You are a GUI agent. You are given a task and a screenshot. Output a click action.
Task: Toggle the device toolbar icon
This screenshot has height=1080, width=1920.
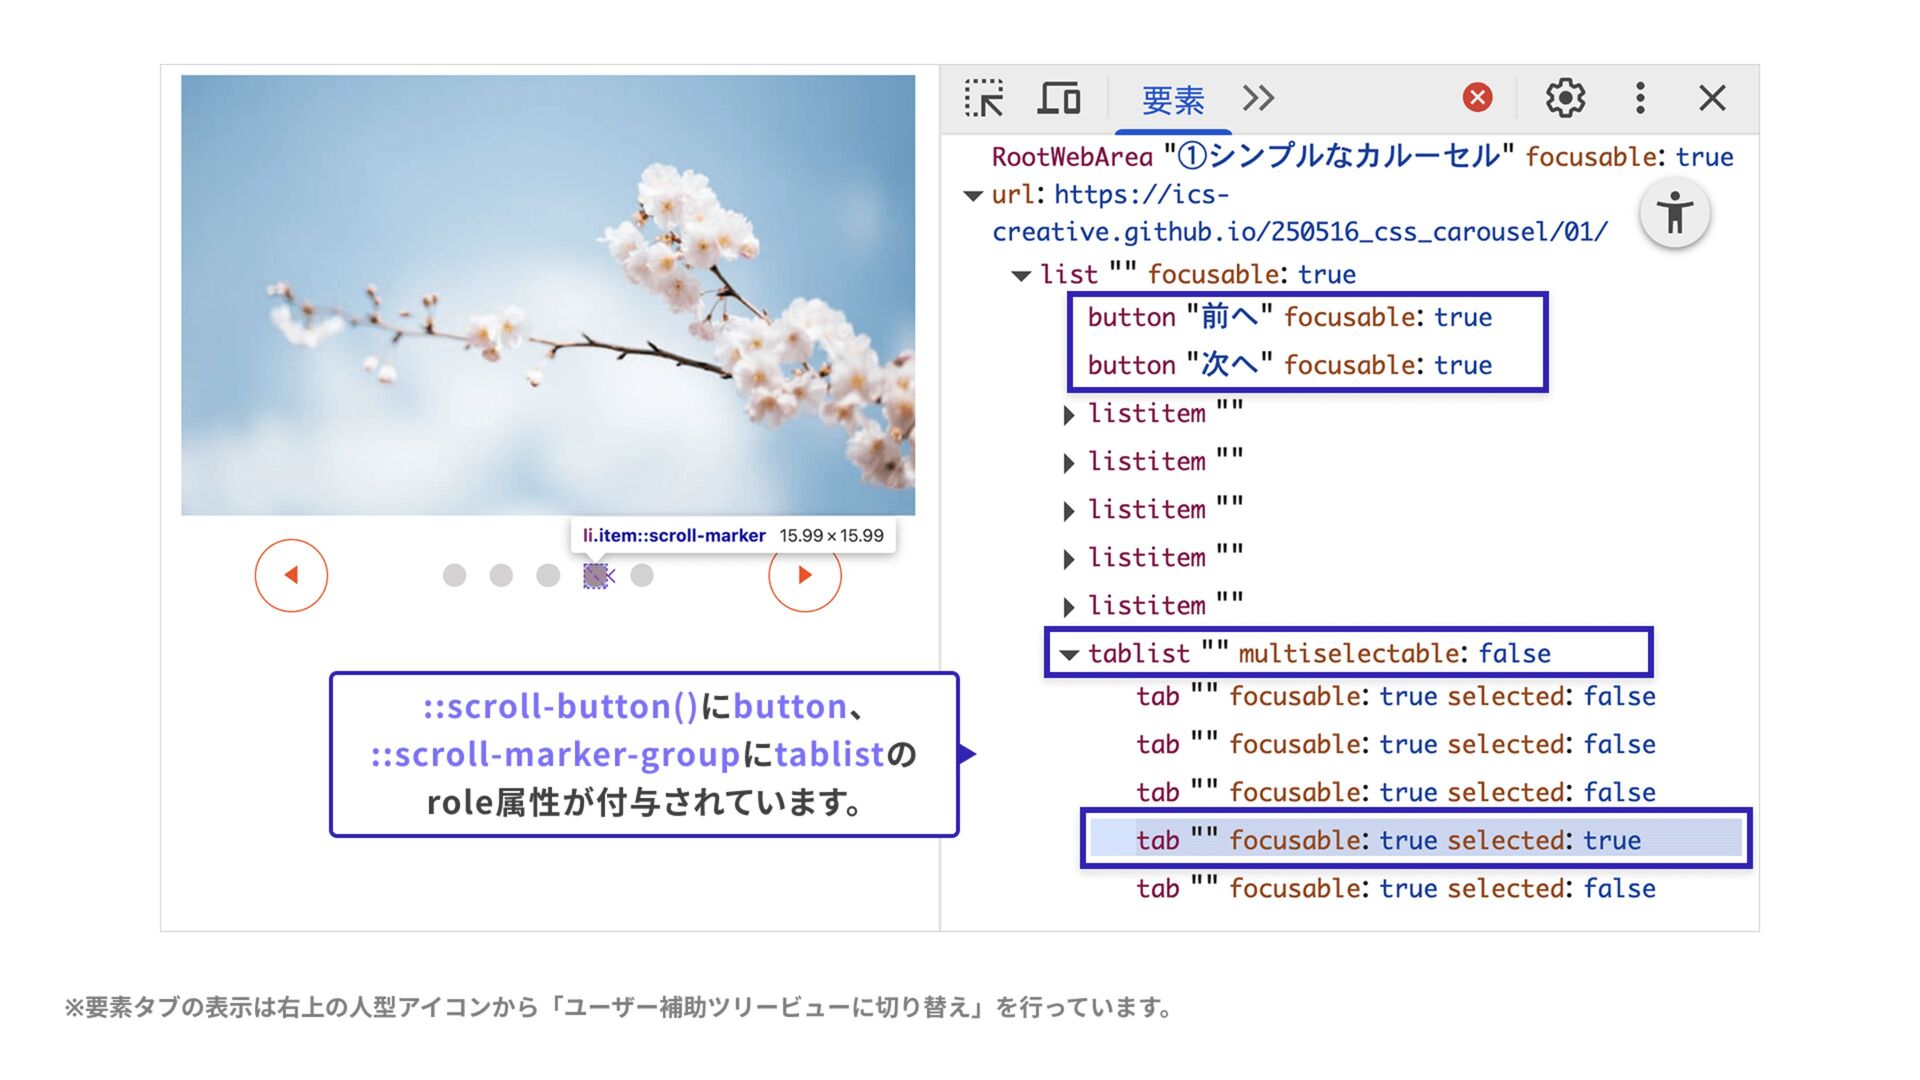pos(1059,99)
